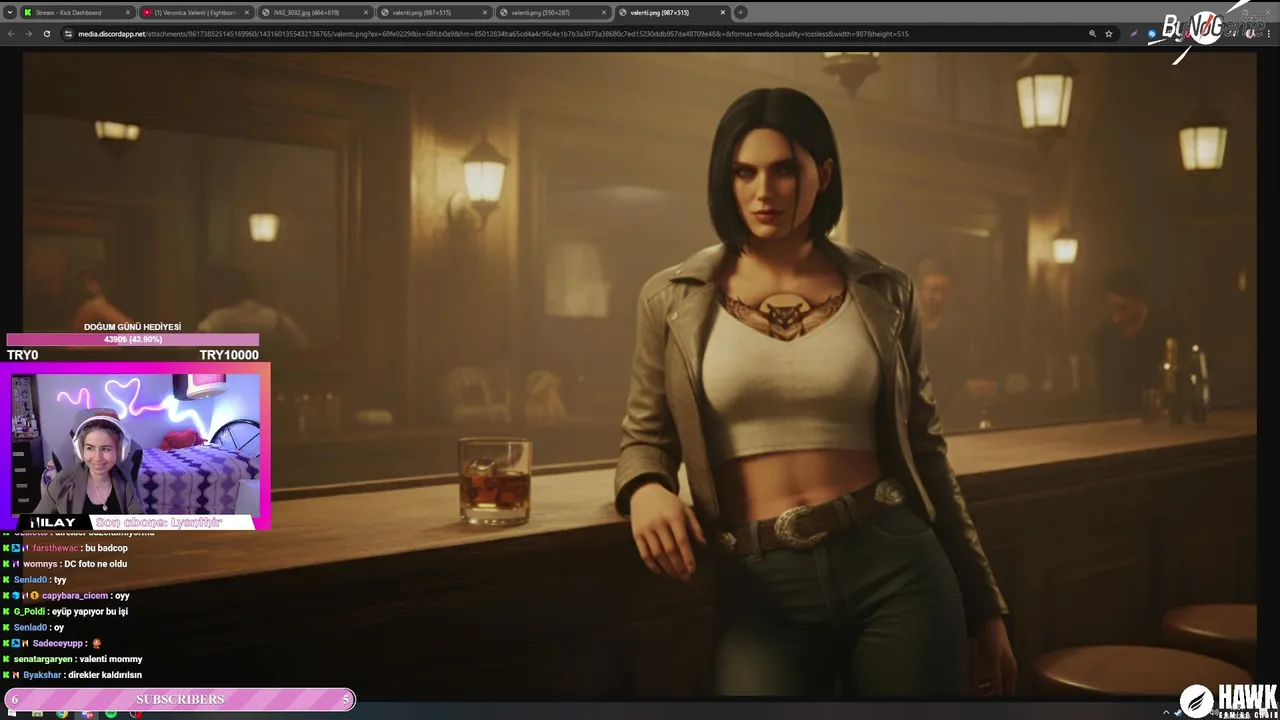Go forward to the next page
The image size is (1280, 720).
tap(28, 34)
